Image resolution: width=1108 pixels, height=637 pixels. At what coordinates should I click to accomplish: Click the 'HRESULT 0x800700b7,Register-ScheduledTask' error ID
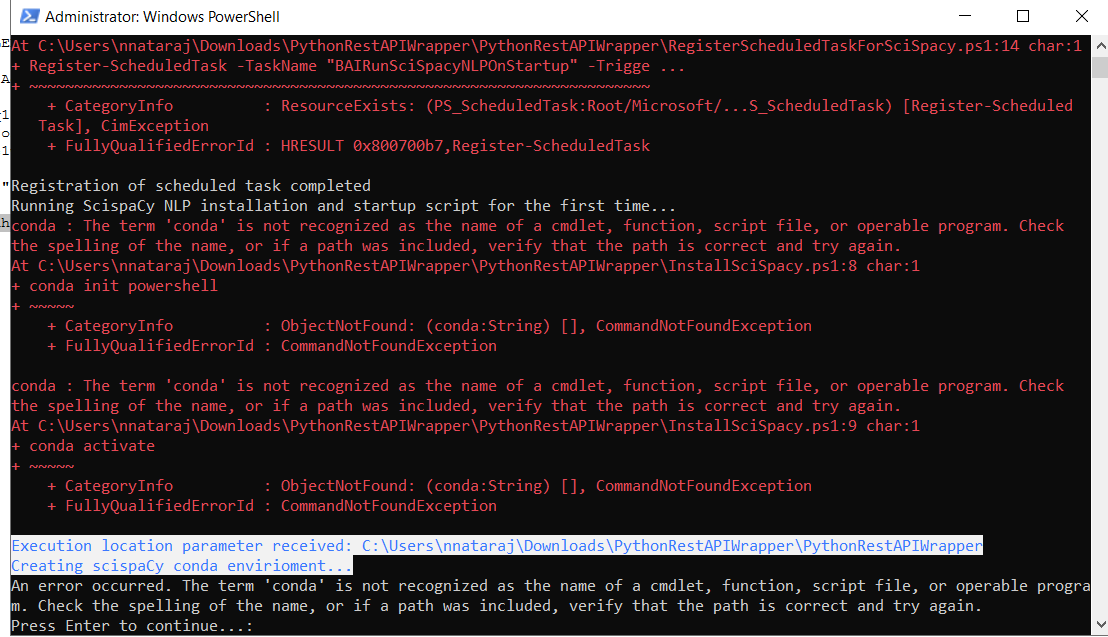(x=465, y=146)
